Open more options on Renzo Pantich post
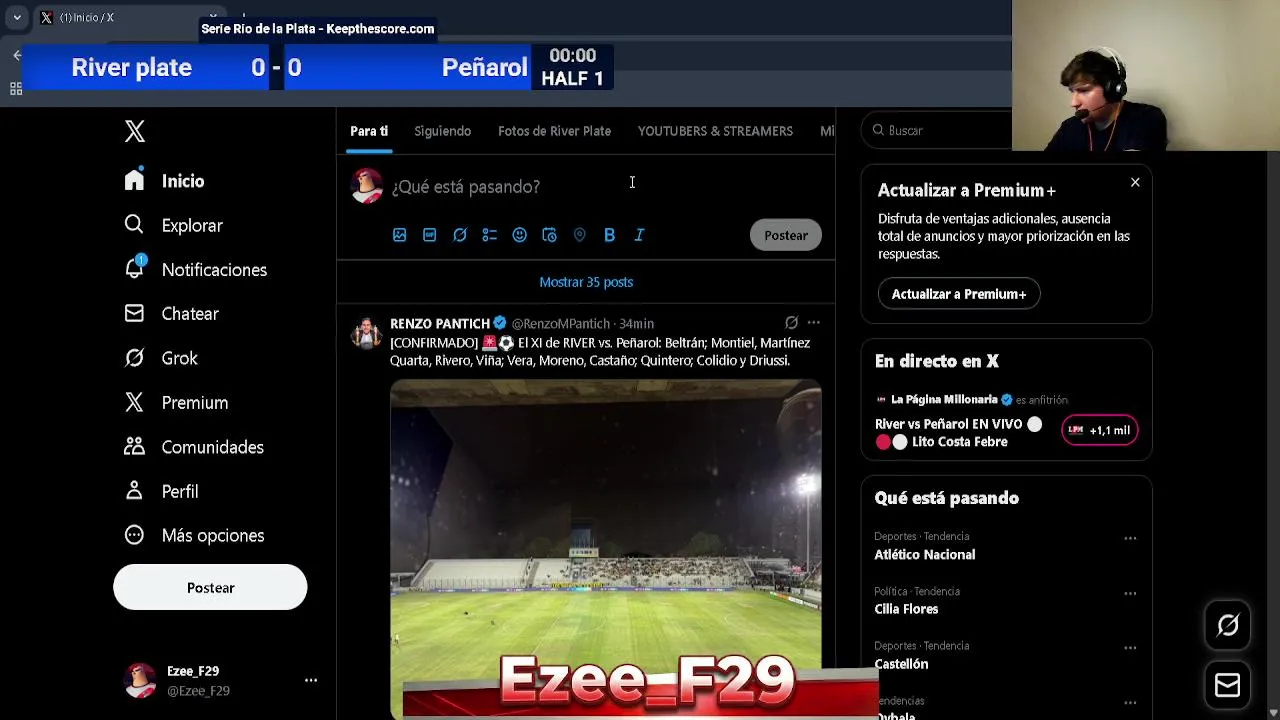This screenshot has height=720, width=1280. click(x=814, y=322)
